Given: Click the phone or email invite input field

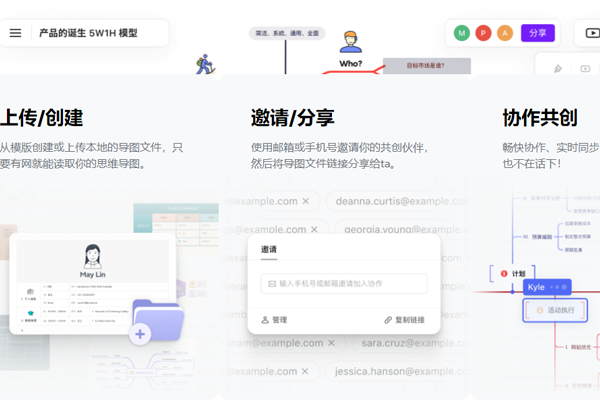Looking at the screenshot, I should pos(343,284).
